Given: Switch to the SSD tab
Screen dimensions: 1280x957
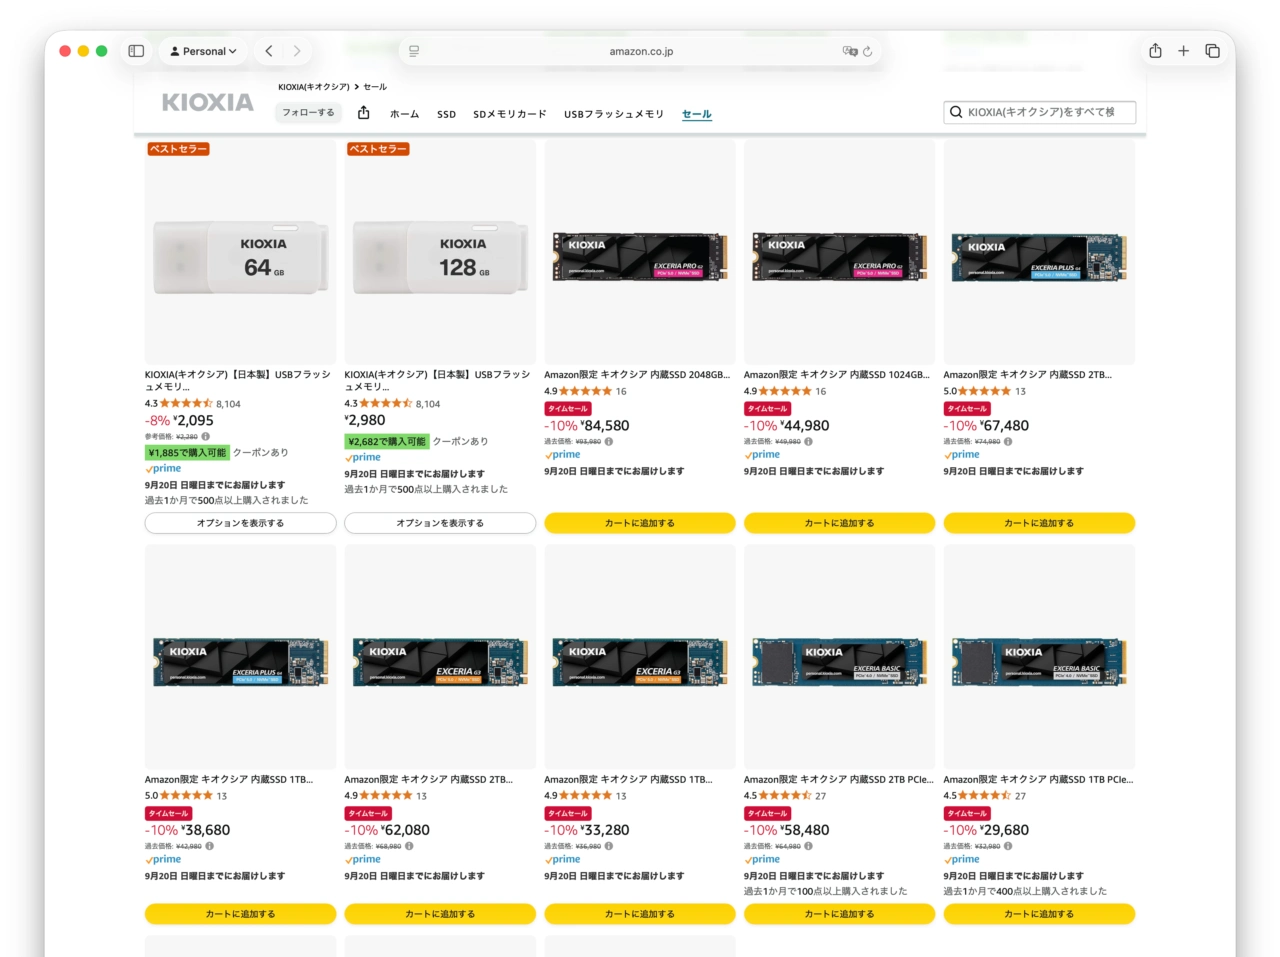Looking at the screenshot, I should tap(446, 114).
